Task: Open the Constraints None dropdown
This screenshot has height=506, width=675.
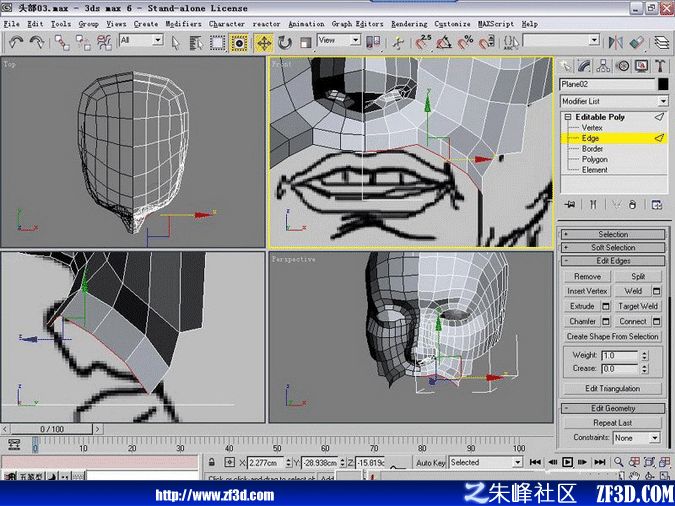Action: [x=655, y=438]
